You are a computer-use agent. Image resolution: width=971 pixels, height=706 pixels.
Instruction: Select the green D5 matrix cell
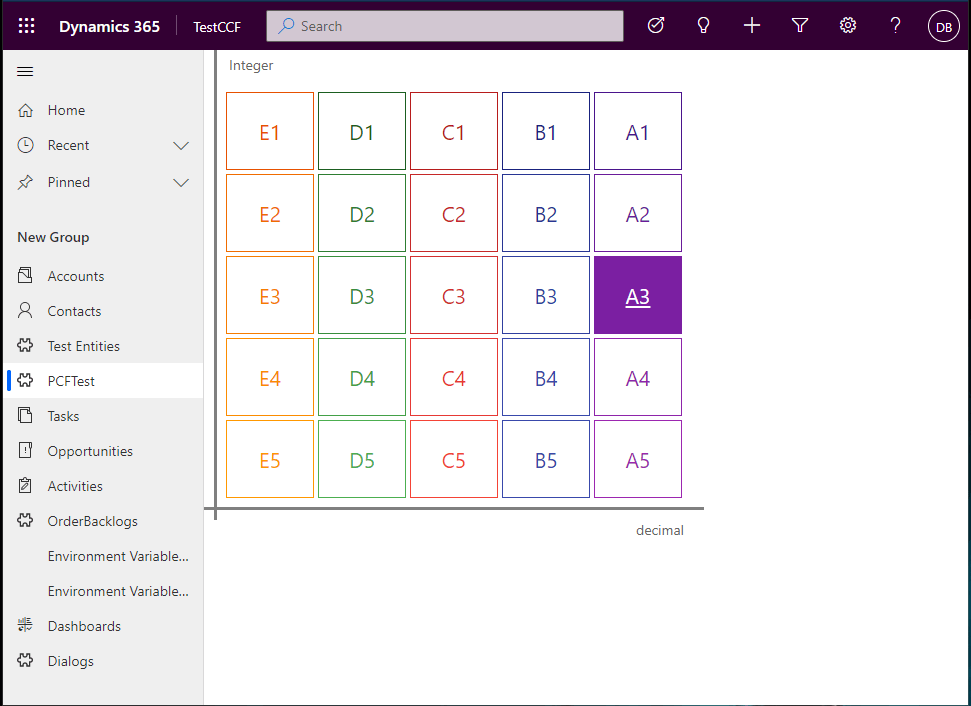(x=362, y=460)
